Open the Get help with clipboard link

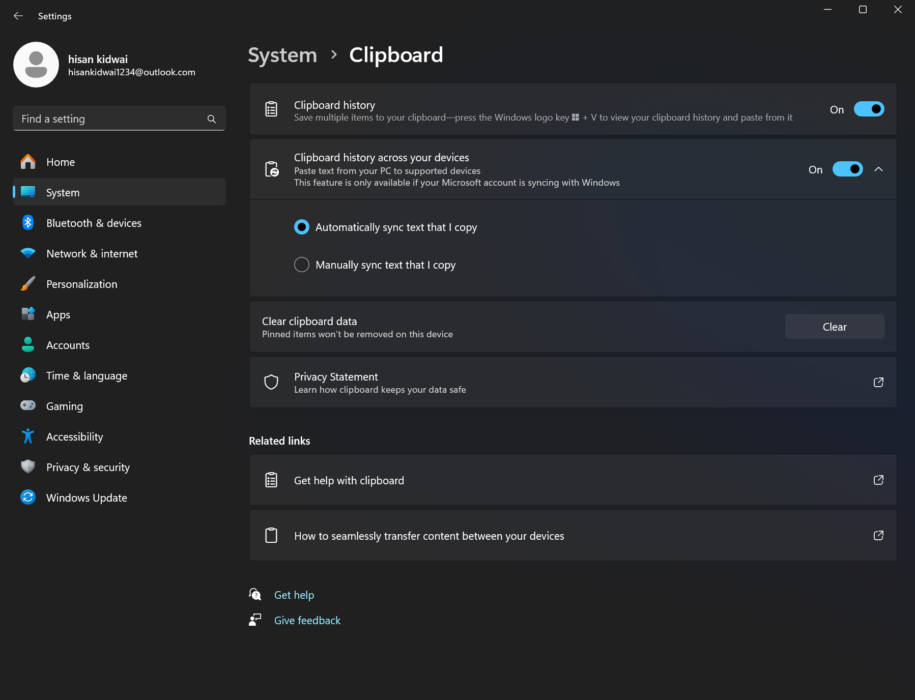click(x=348, y=480)
